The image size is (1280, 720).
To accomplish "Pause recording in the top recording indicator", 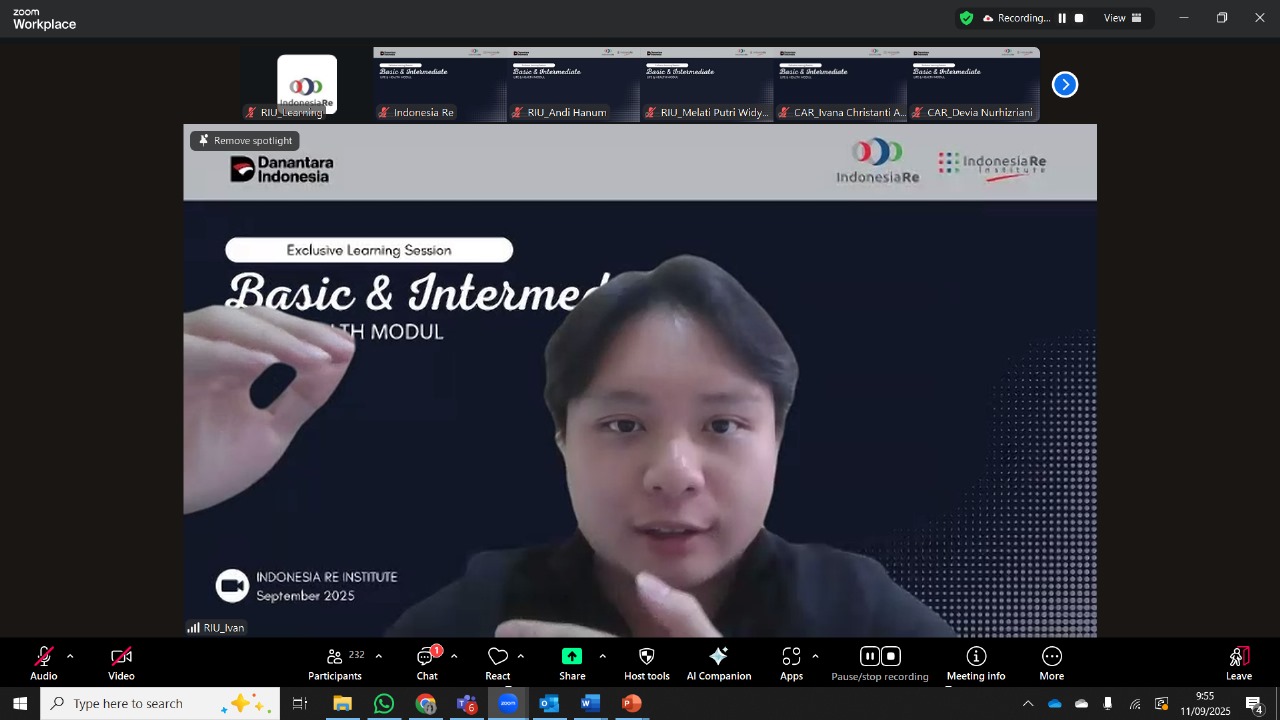I will tap(1062, 18).
